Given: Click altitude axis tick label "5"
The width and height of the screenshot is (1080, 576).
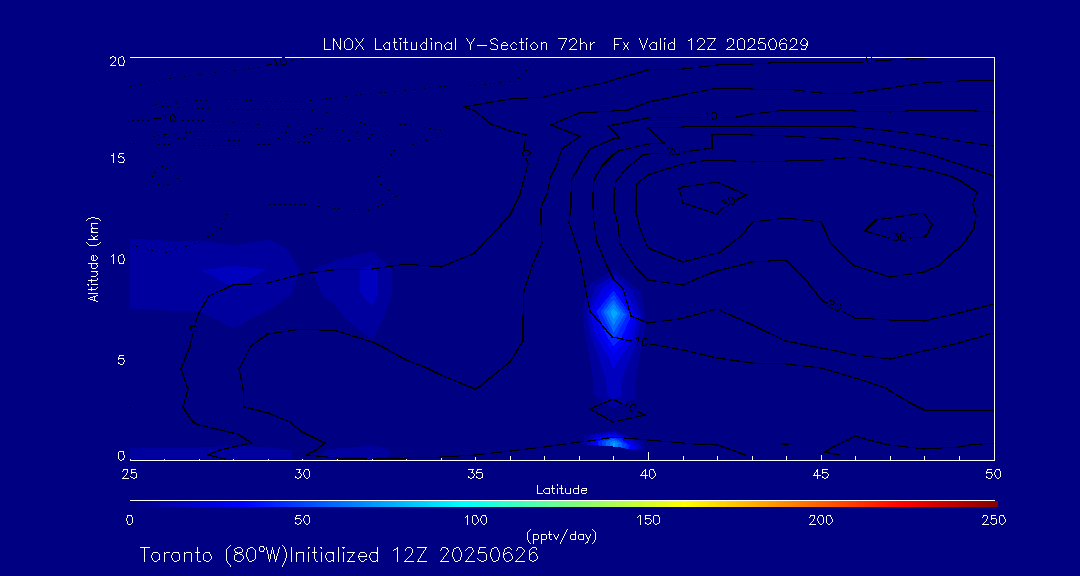Looking at the screenshot, I should pos(121,360).
